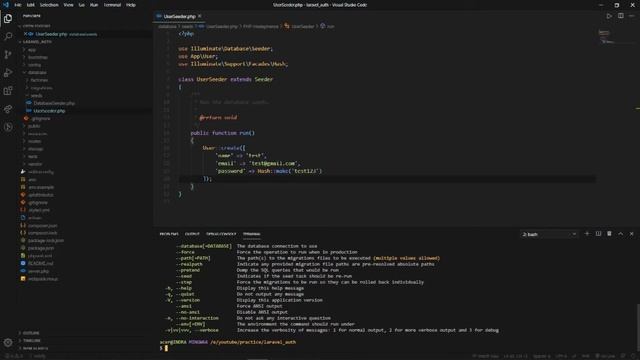Image resolution: width=640 pixels, height=360 pixels.
Task: Open the Search view in activity bar
Action: pyautogui.click(x=8, y=36)
